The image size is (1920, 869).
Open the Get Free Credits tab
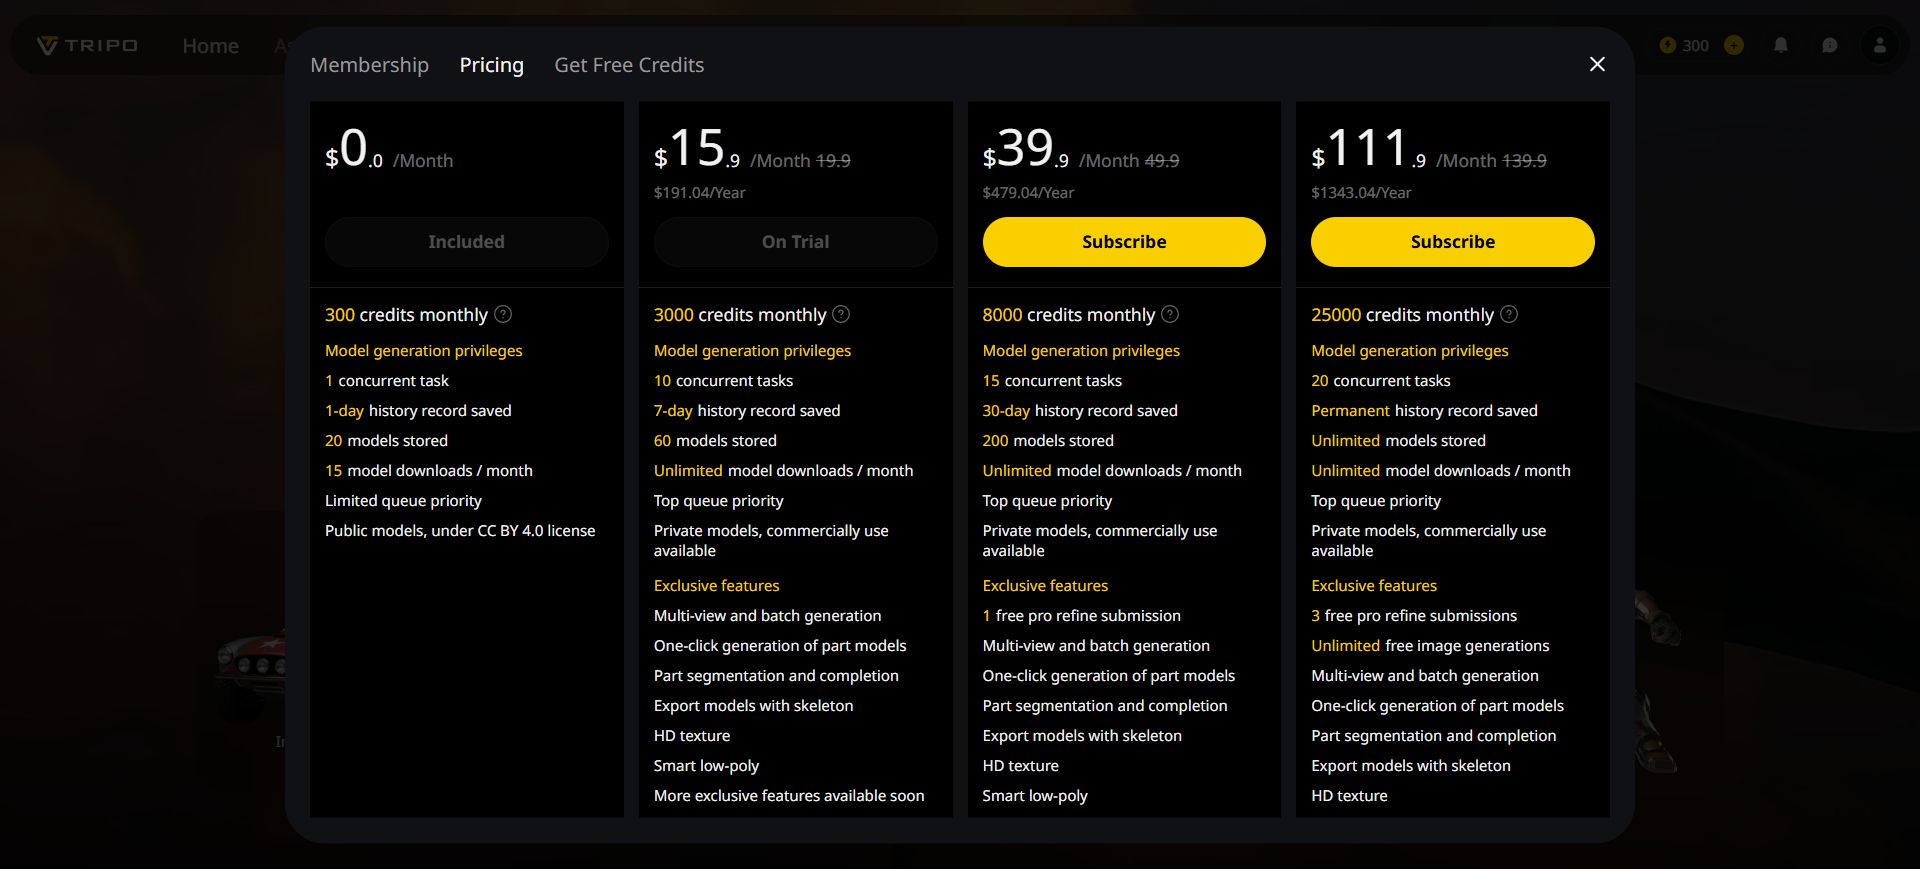pyautogui.click(x=629, y=65)
